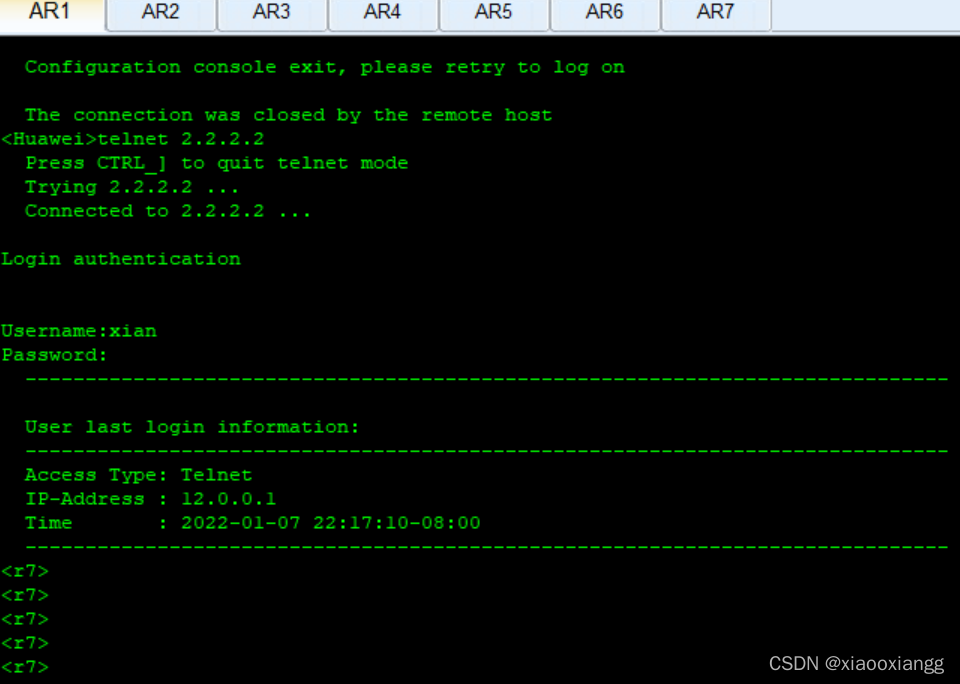The height and width of the screenshot is (684, 960).
Task: Click the connection closed by remote host line
Action: (288, 115)
